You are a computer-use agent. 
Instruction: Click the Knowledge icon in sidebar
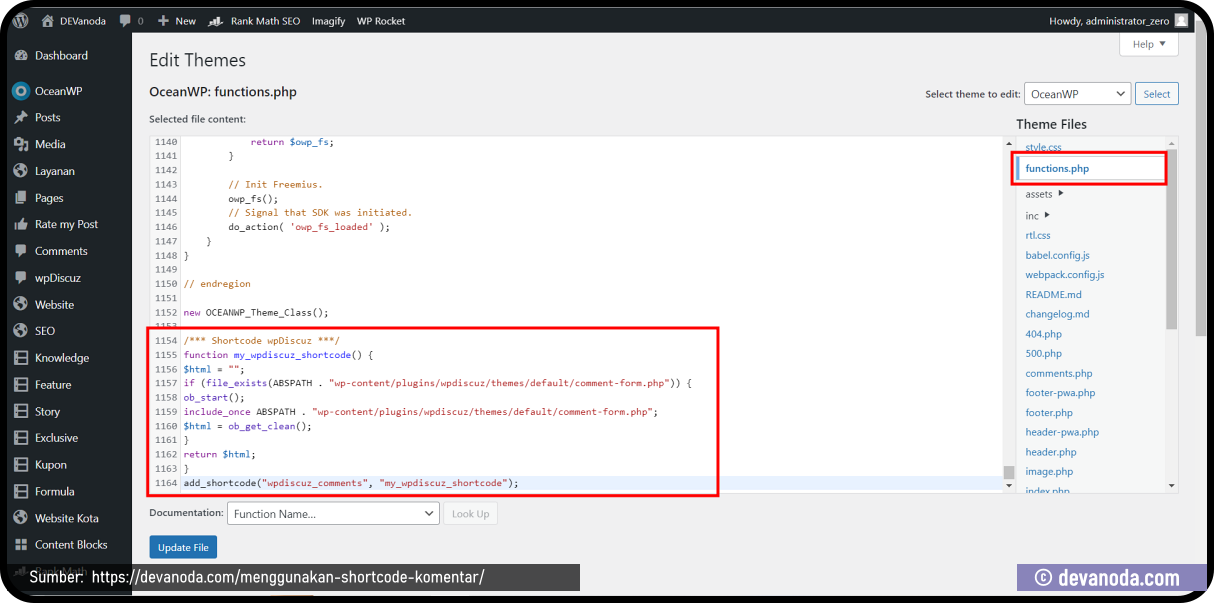coord(21,358)
